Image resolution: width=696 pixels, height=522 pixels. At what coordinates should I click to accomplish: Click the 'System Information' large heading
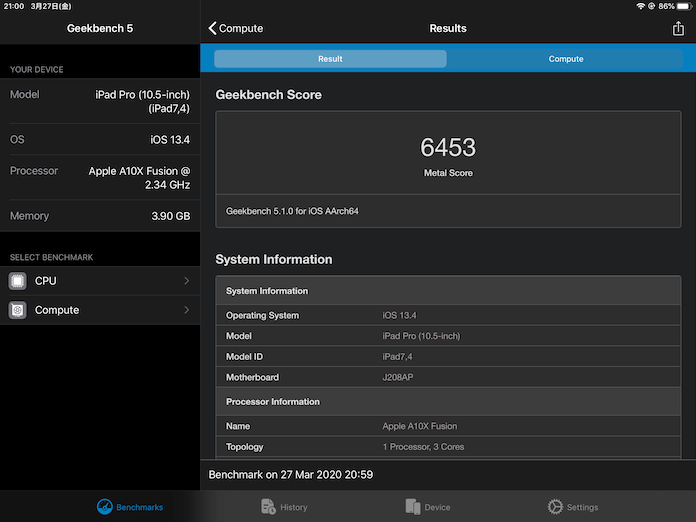coord(273,259)
